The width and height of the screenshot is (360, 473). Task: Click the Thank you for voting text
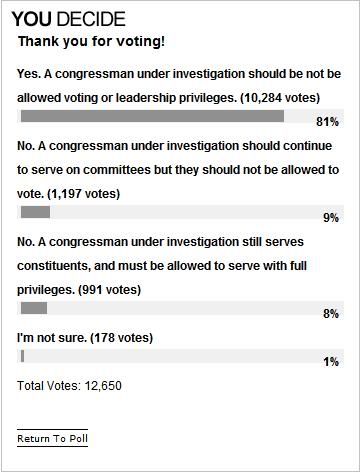[91, 41]
